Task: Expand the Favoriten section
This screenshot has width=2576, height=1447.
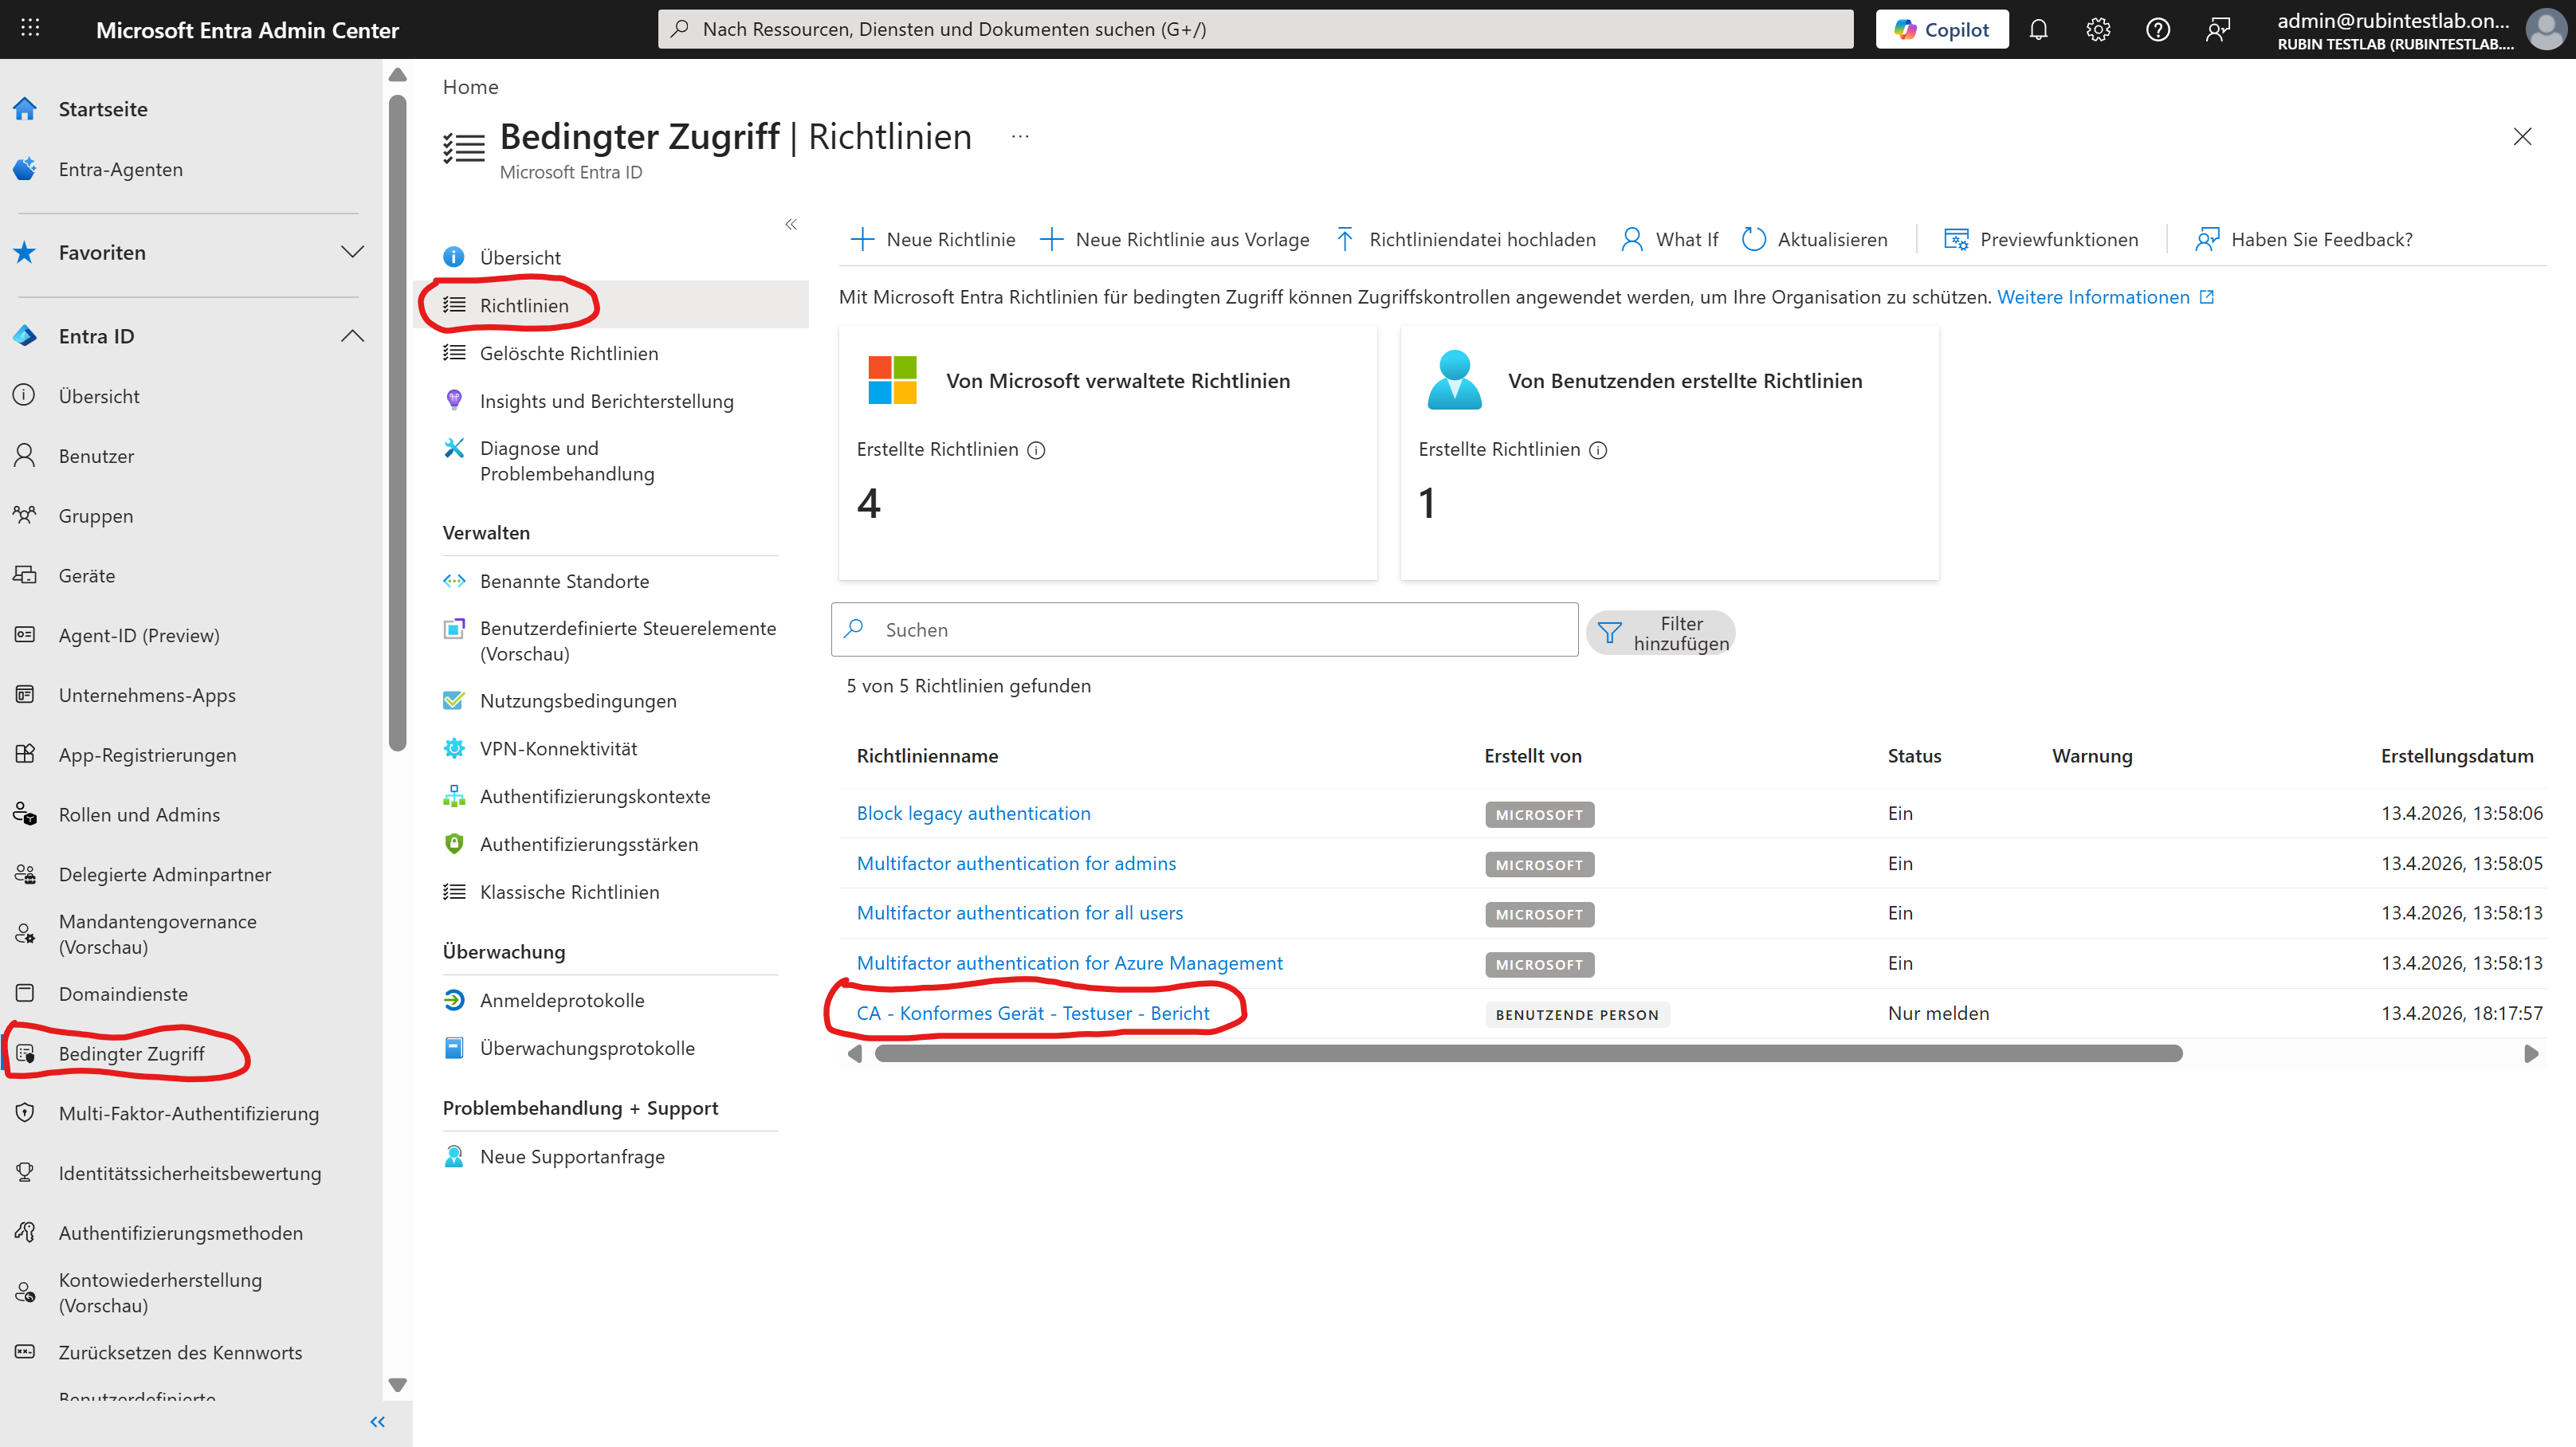Action: pos(351,252)
